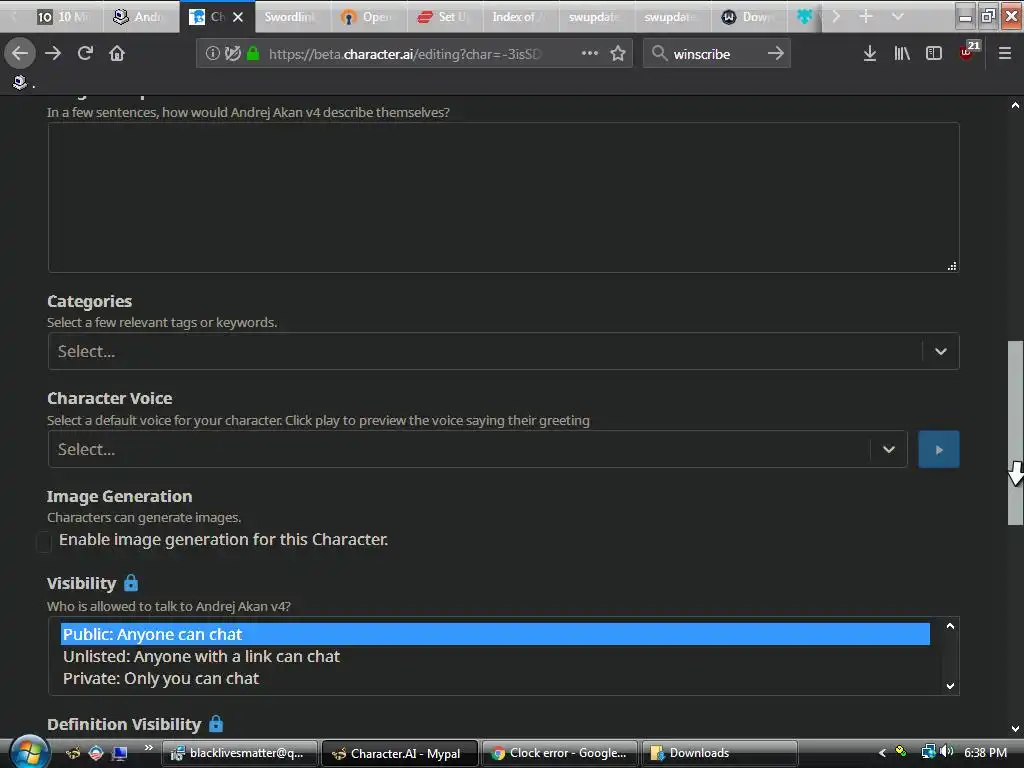
Task: Click the show desktop quick launch icon
Action: click(120, 753)
